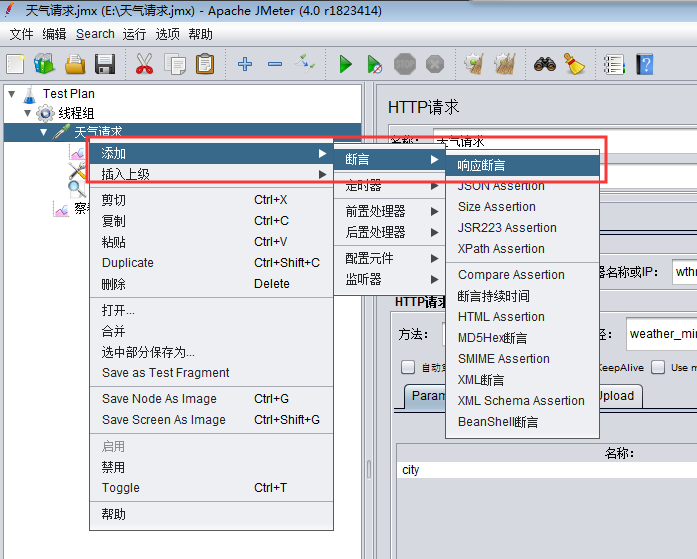Click the 天气请求 pipette sampler icon

tap(62, 132)
